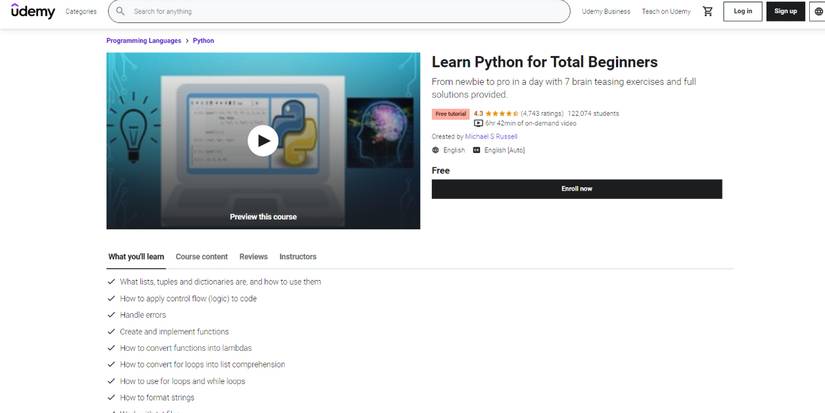The height and width of the screenshot is (413, 825).
Task: Open Teach on Udemy link
Action: point(666,11)
